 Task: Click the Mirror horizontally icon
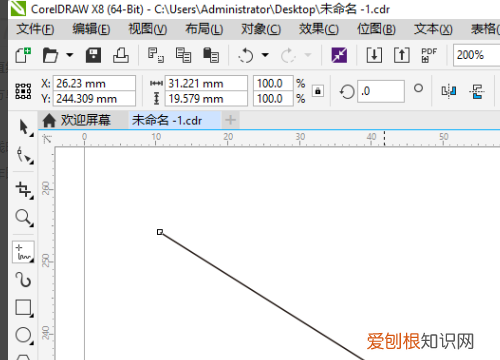pos(449,91)
